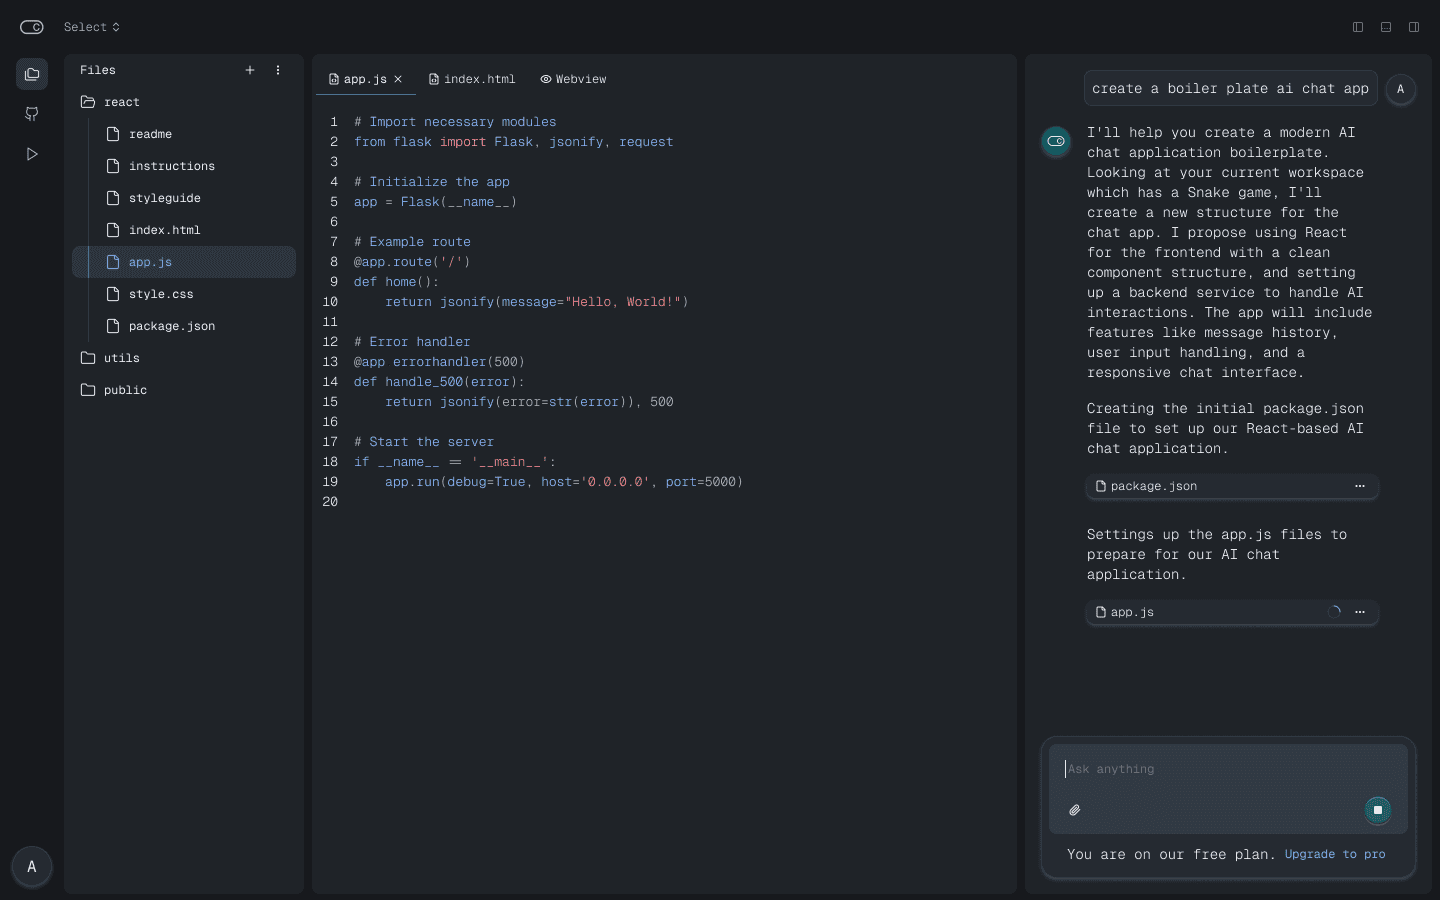Click the assistant avatar icon in chat
This screenshot has height=900, width=1440.
pos(1056,141)
